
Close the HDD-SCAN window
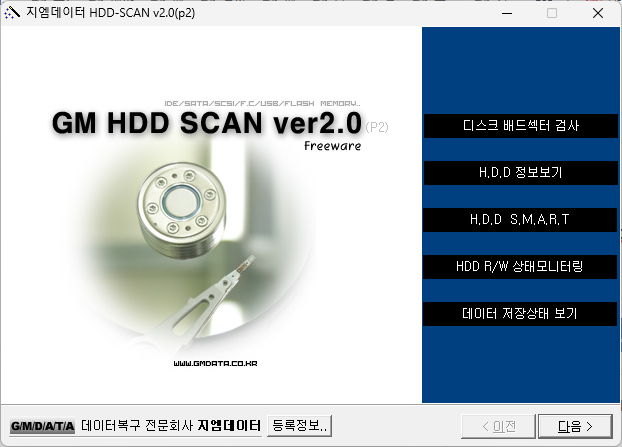pyautogui.click(x=598, y=13)
